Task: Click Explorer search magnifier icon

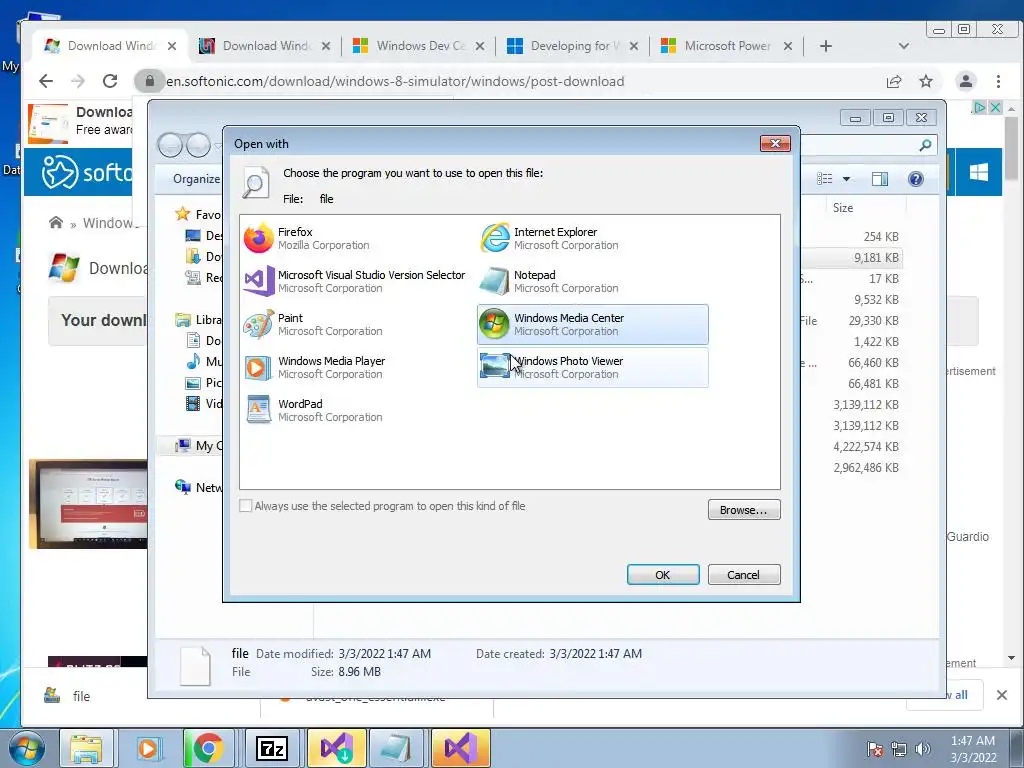Action: [925, 145]
